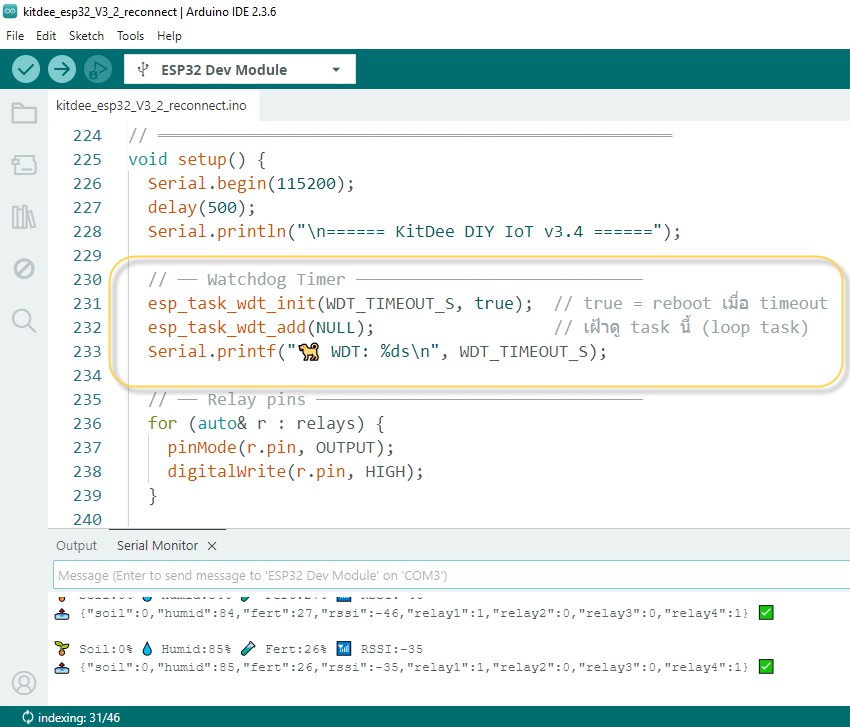
Task: Open the Sketchbook folder sidebar icon
Action: pyautogui.click(x=24, y=112)
